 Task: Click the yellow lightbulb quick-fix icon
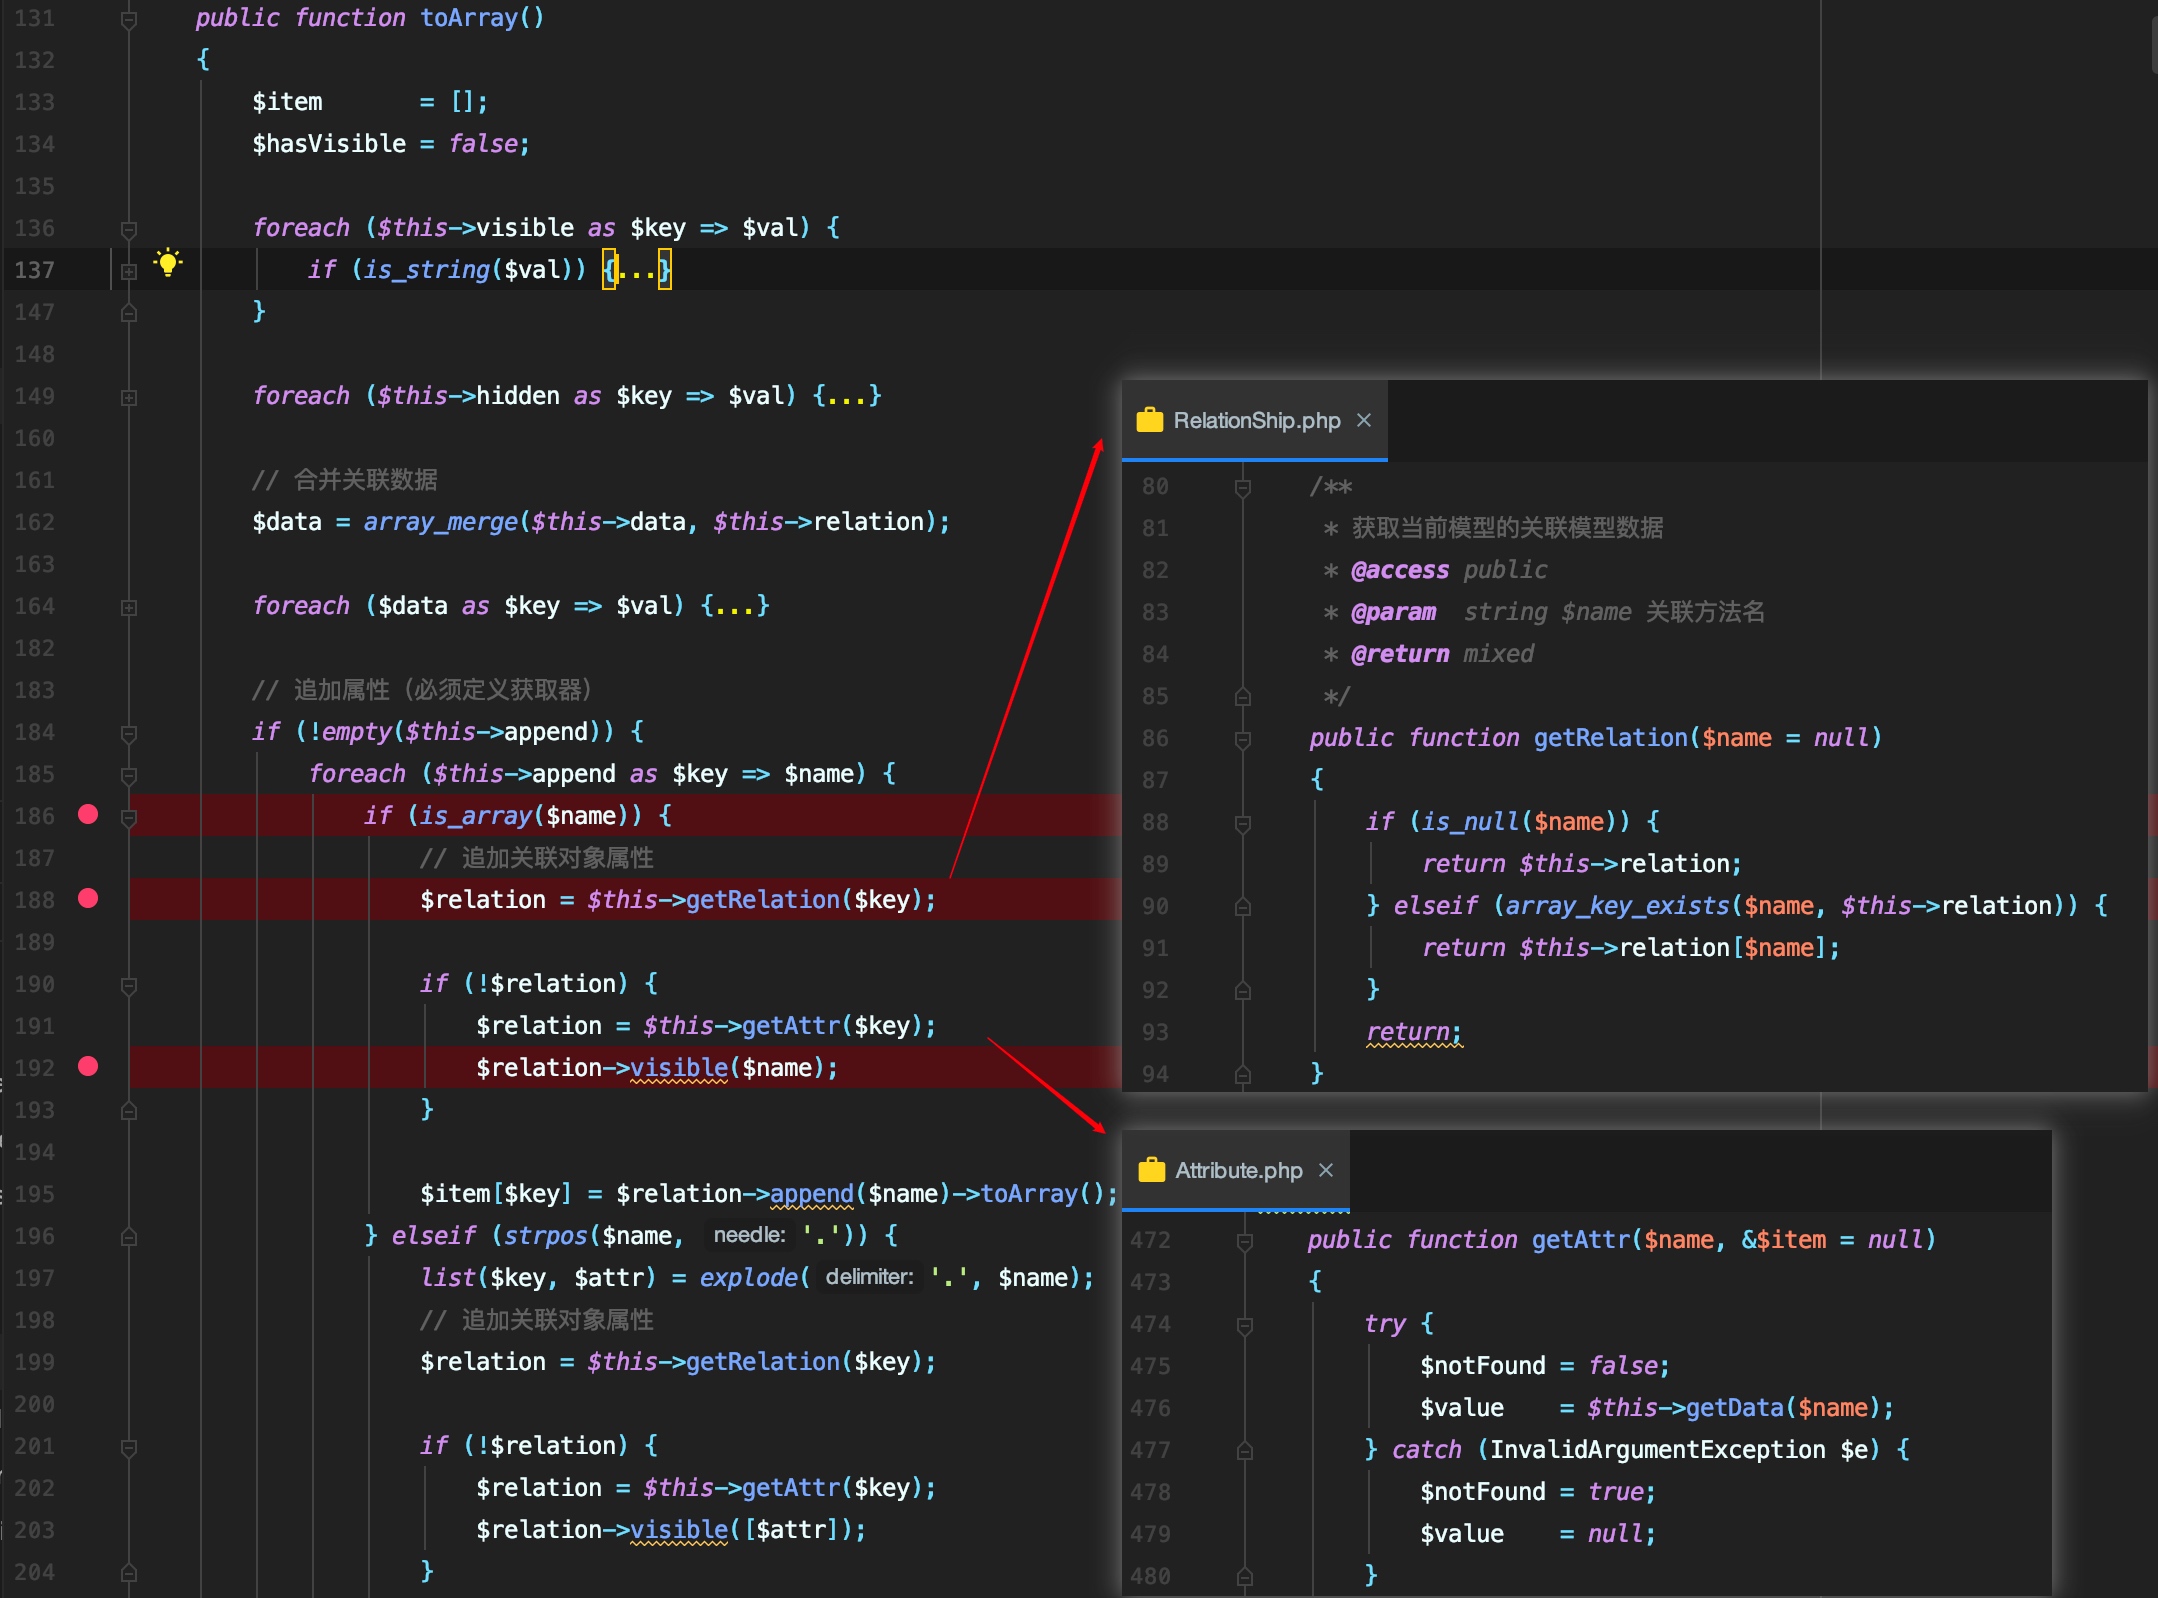click(x=168, y=263)
